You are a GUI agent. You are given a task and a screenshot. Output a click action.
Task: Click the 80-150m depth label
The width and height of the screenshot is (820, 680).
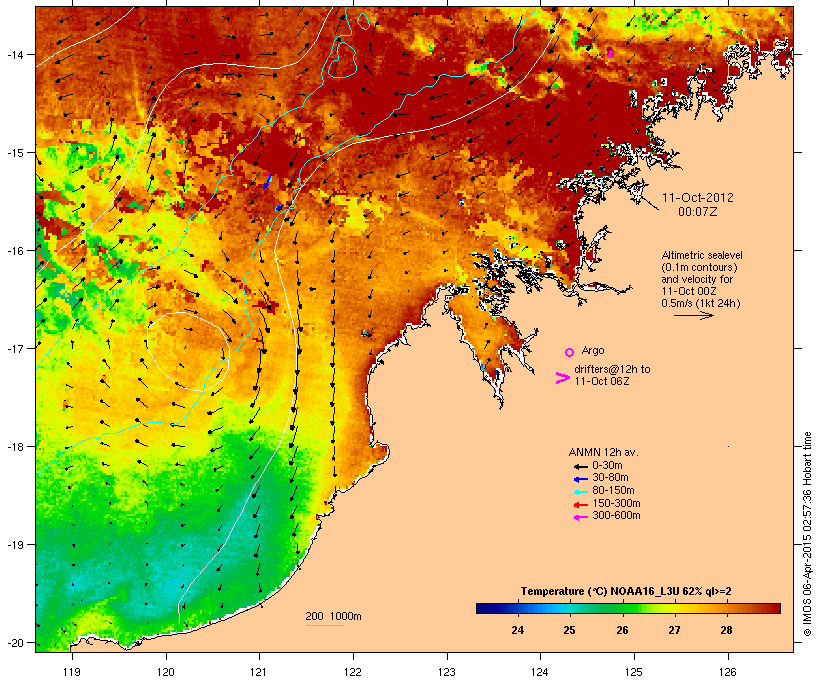pos(613,491)
